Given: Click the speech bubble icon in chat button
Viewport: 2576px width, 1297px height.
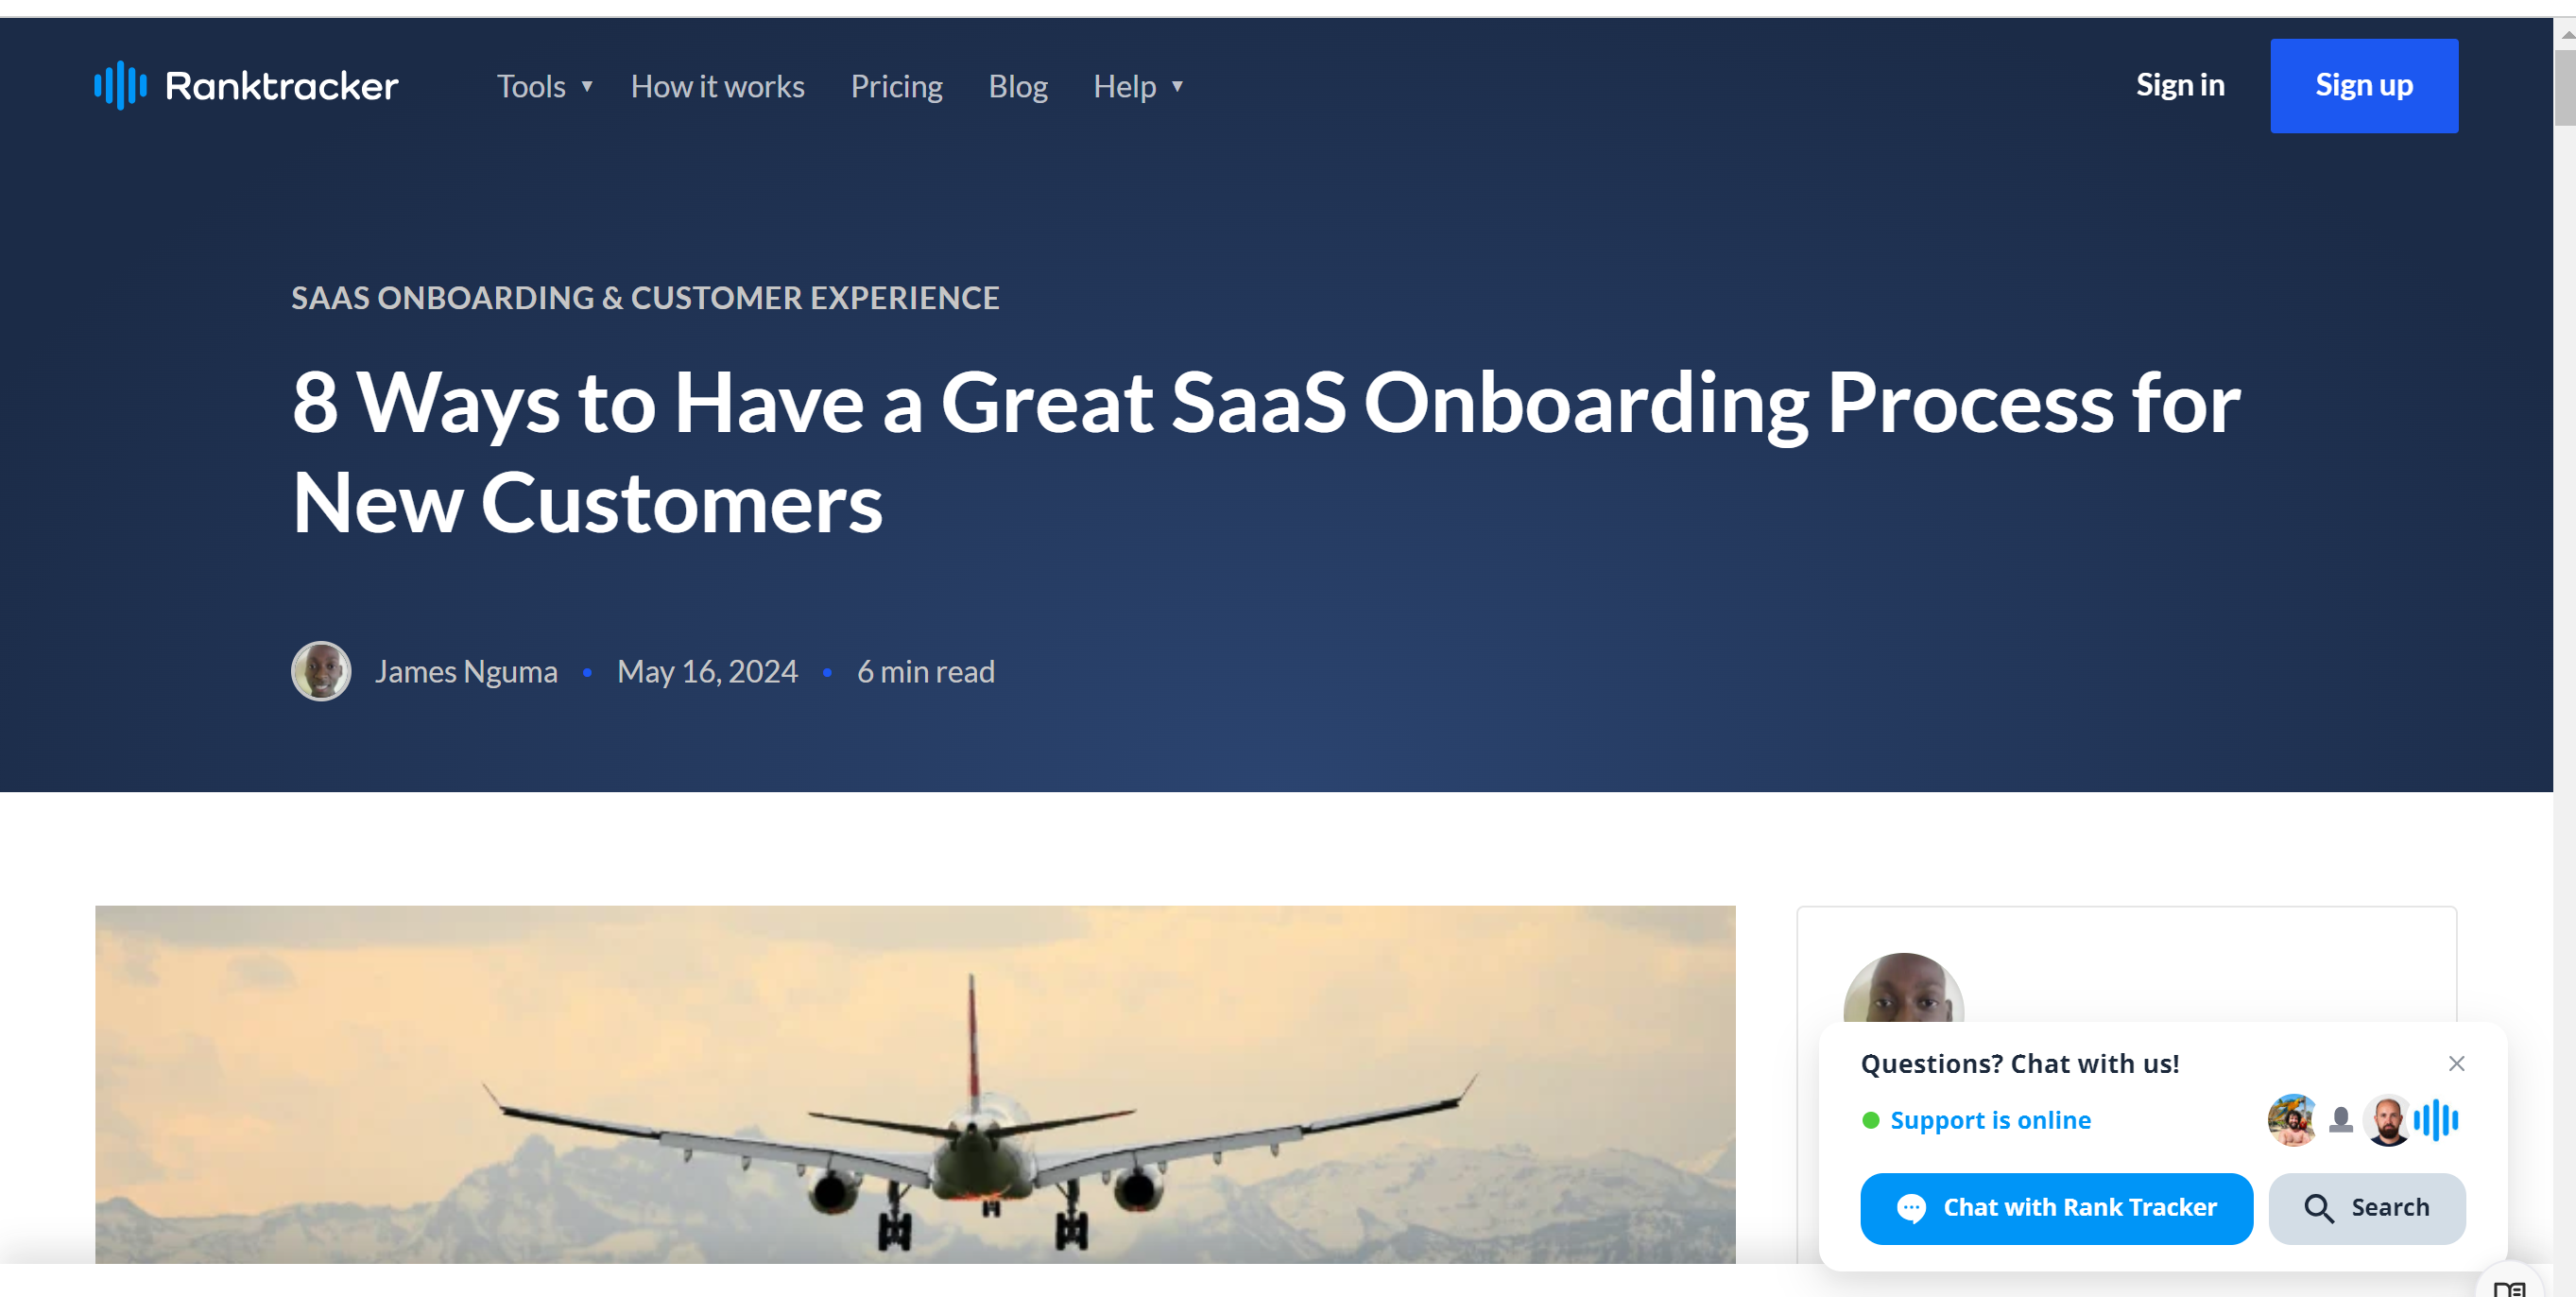Looking at the screenshot, I should point(1911,1208).
